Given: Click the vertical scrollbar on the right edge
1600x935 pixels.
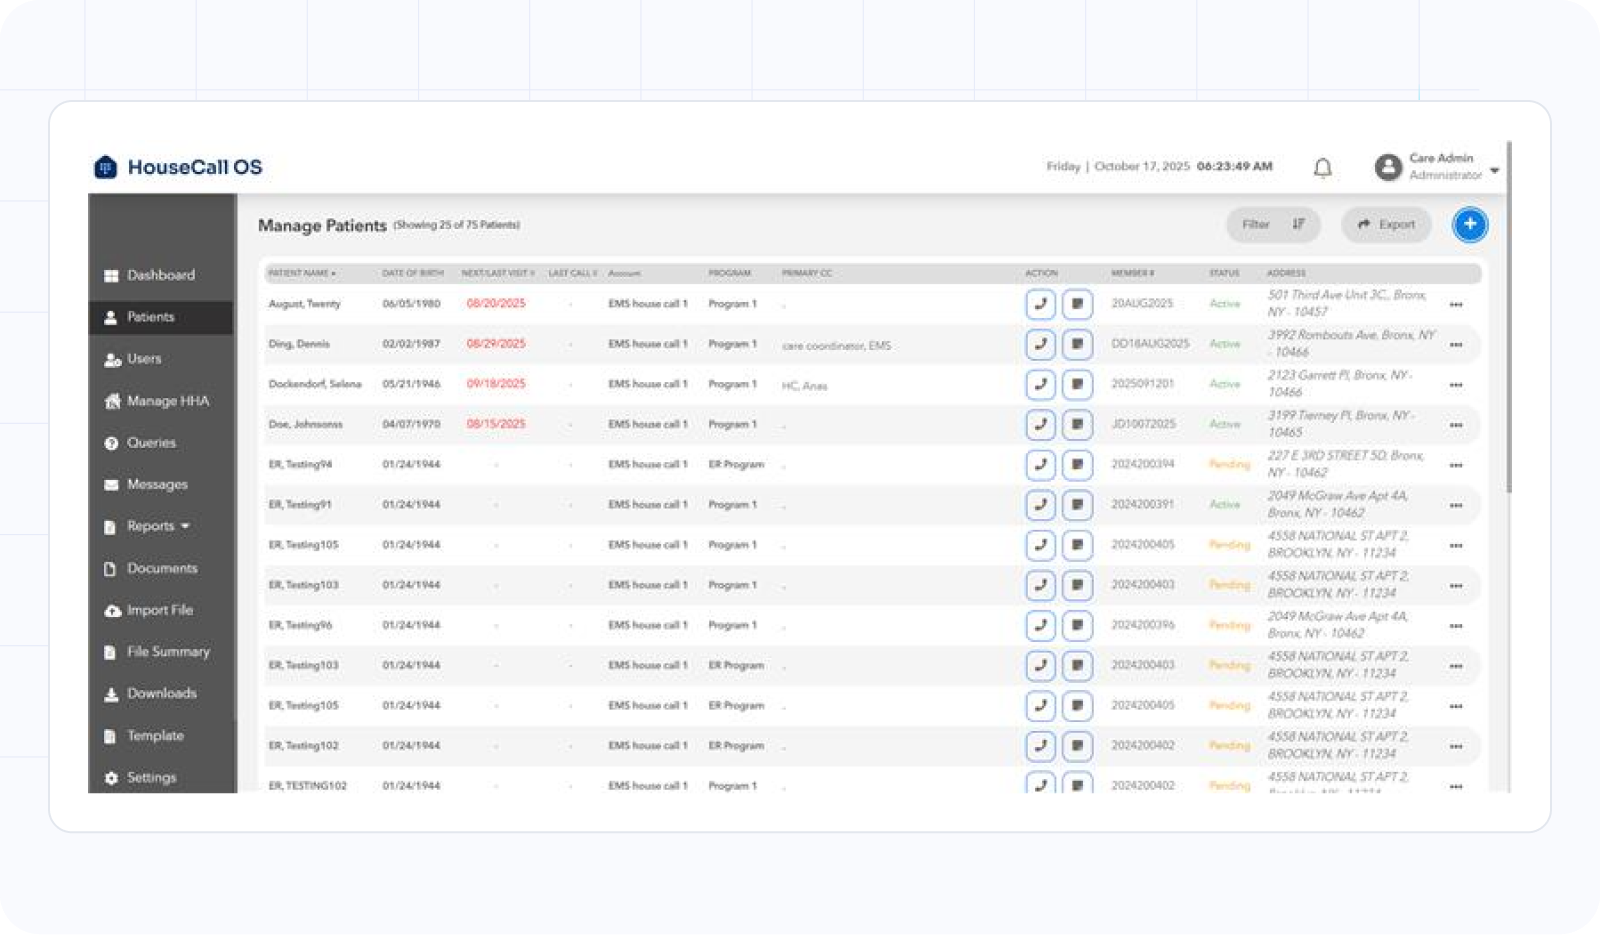Looking at the screenshot, I should (x=1508, y=320).
